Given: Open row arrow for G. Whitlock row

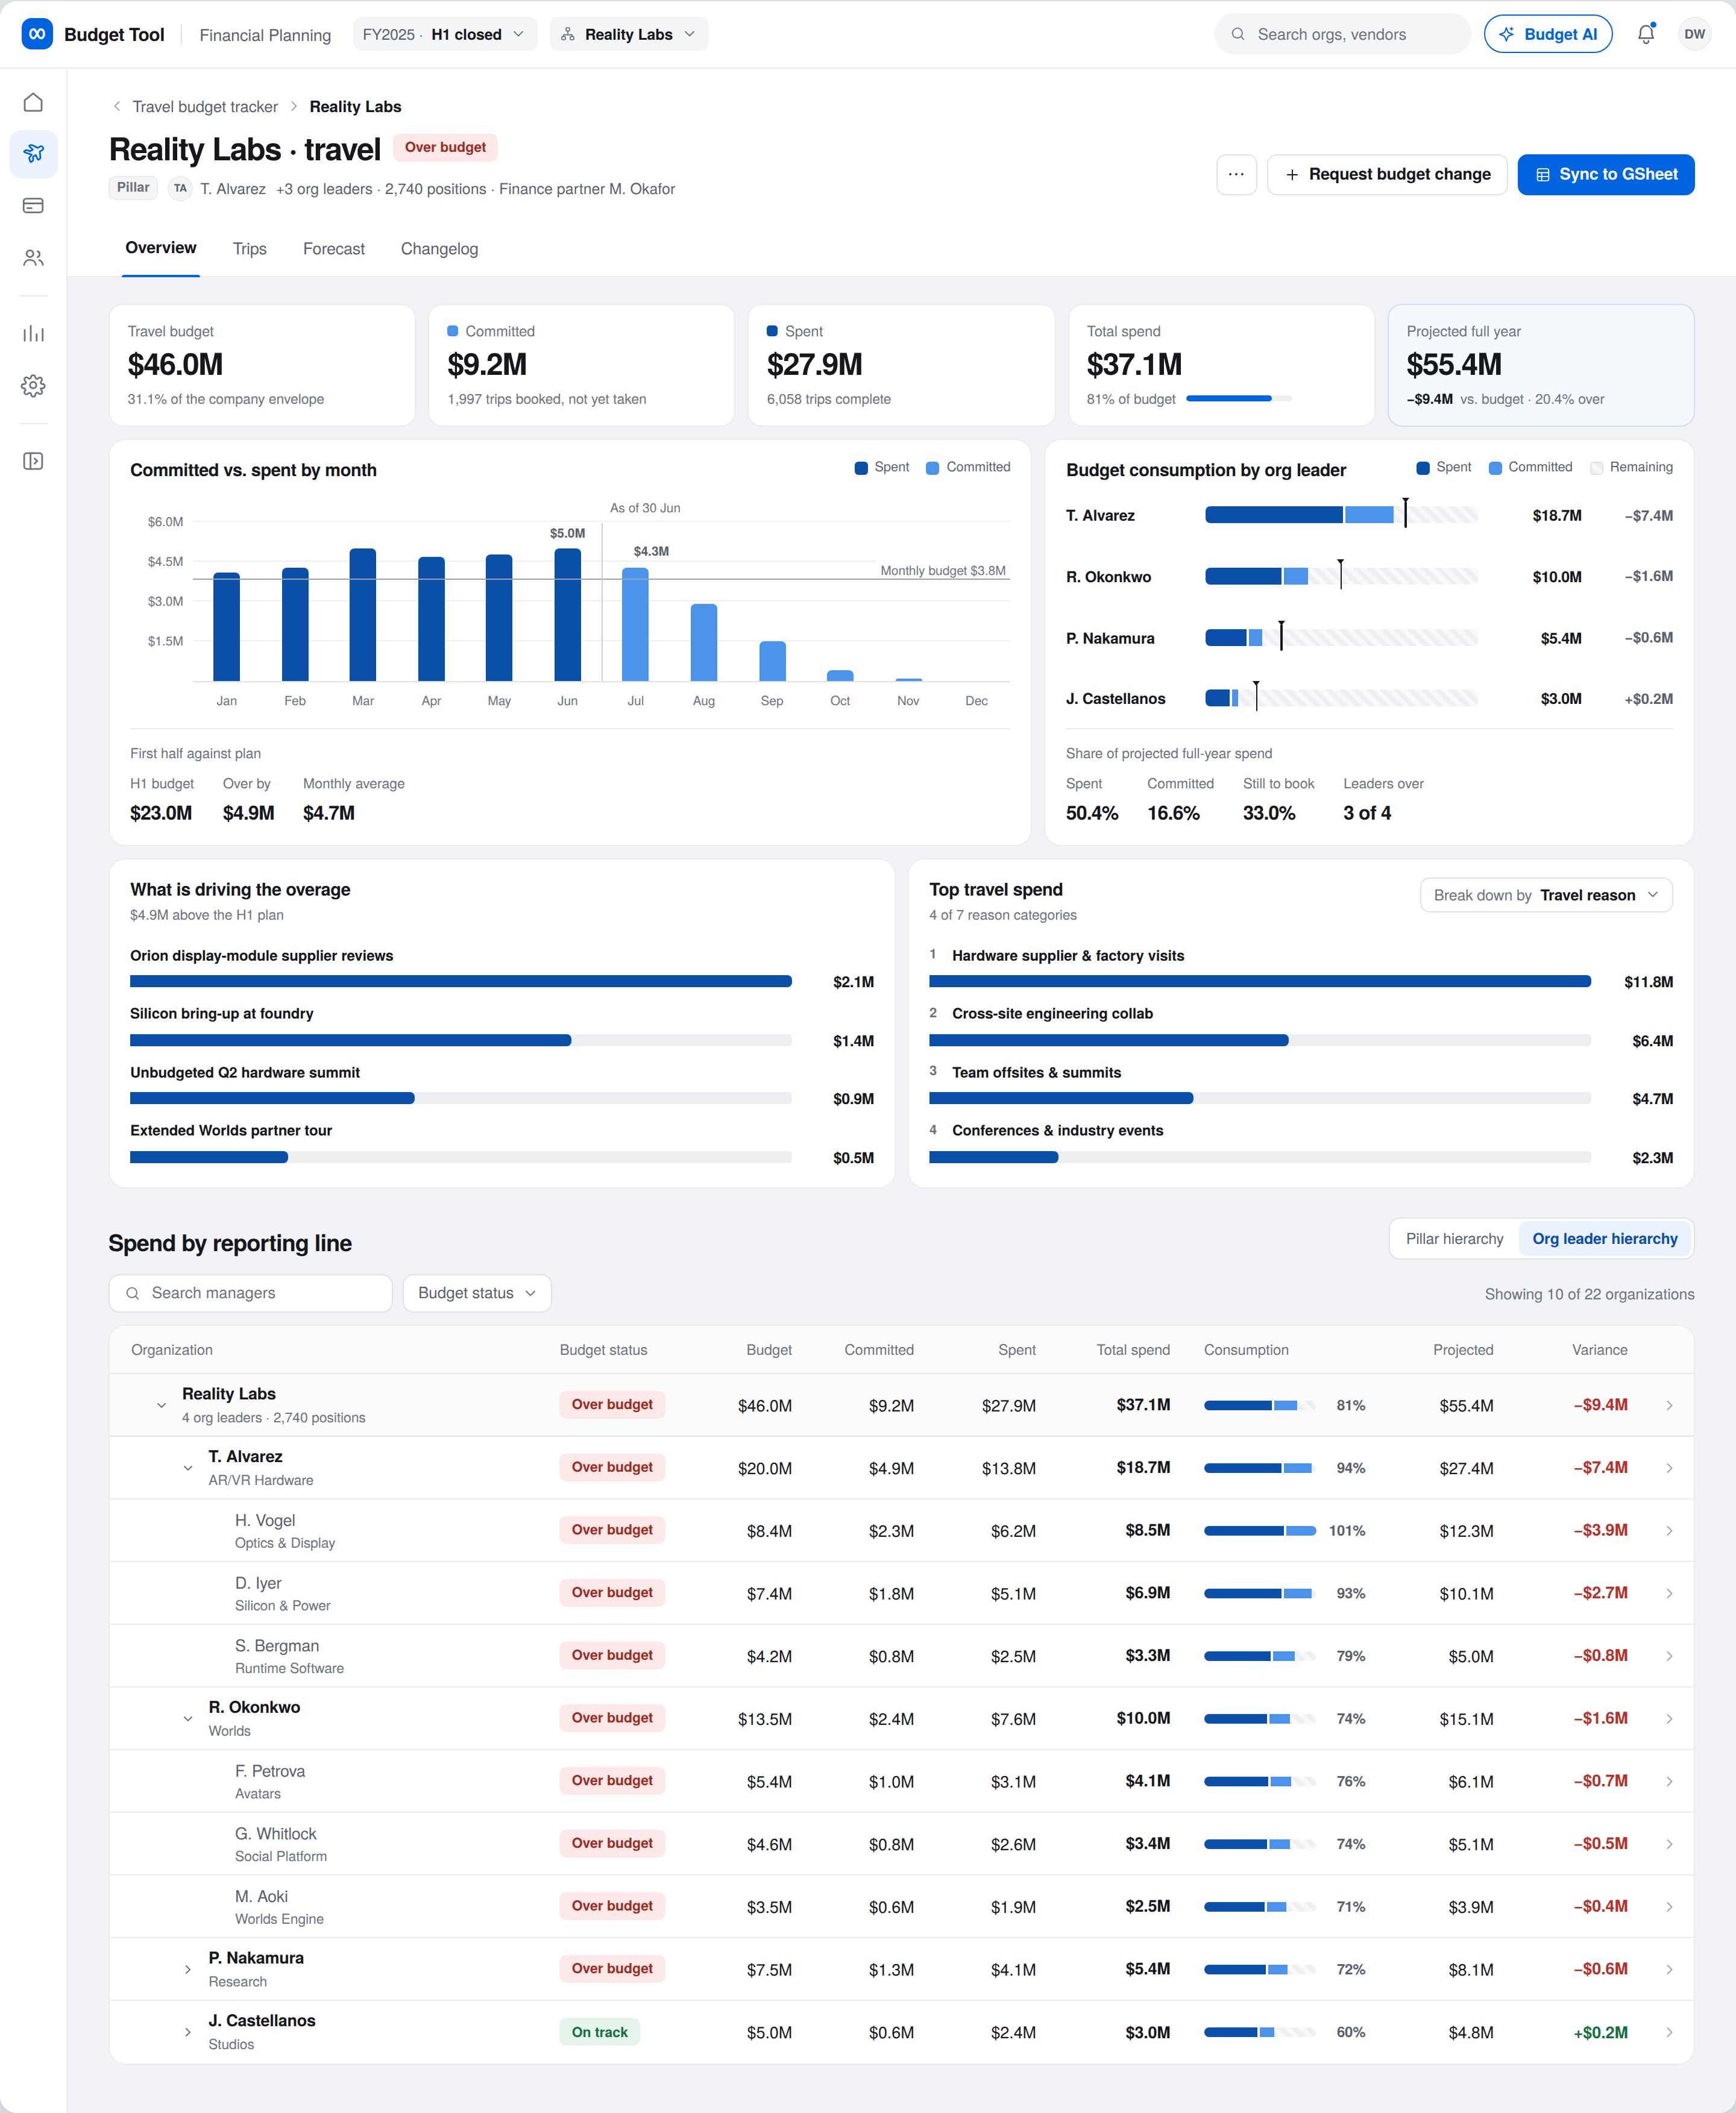Looking at the screenshot, I should point(1669,1844).
